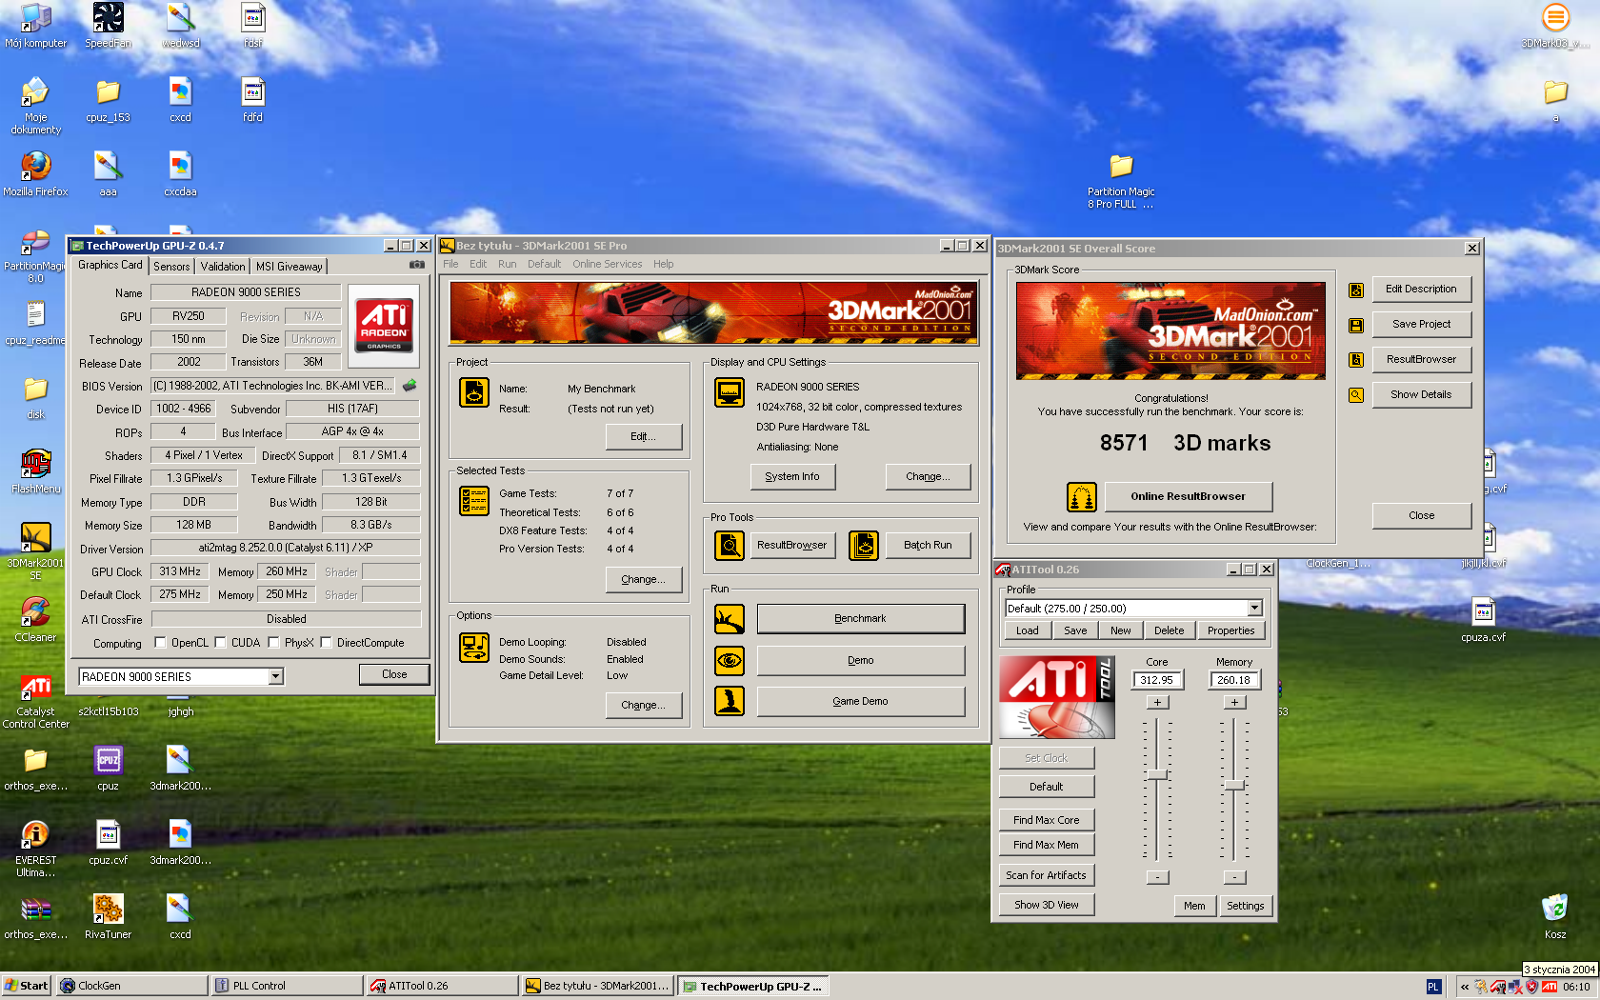Image resolution: width=1600 pixels, height=1000 pixels.
Task: Click the Memory clock value field
Action: [1234, 680]
